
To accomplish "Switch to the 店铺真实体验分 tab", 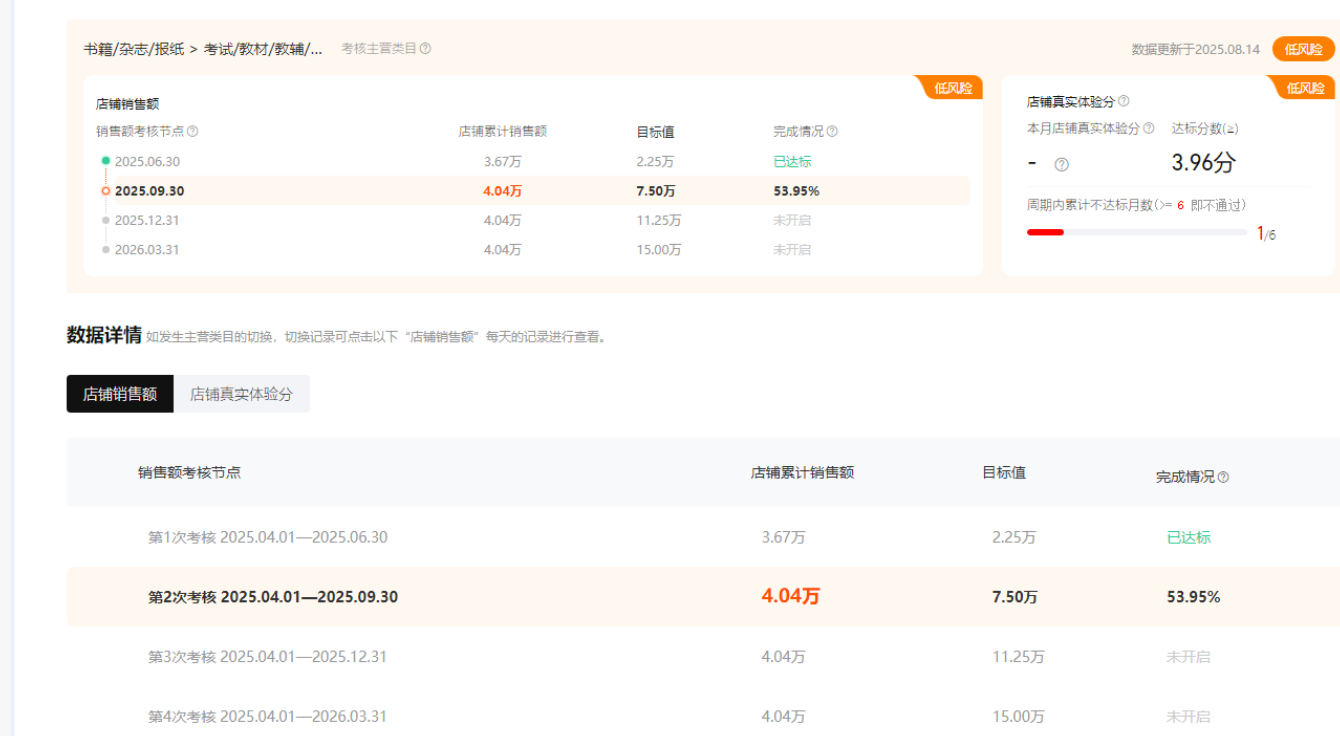I will point(241,394).
